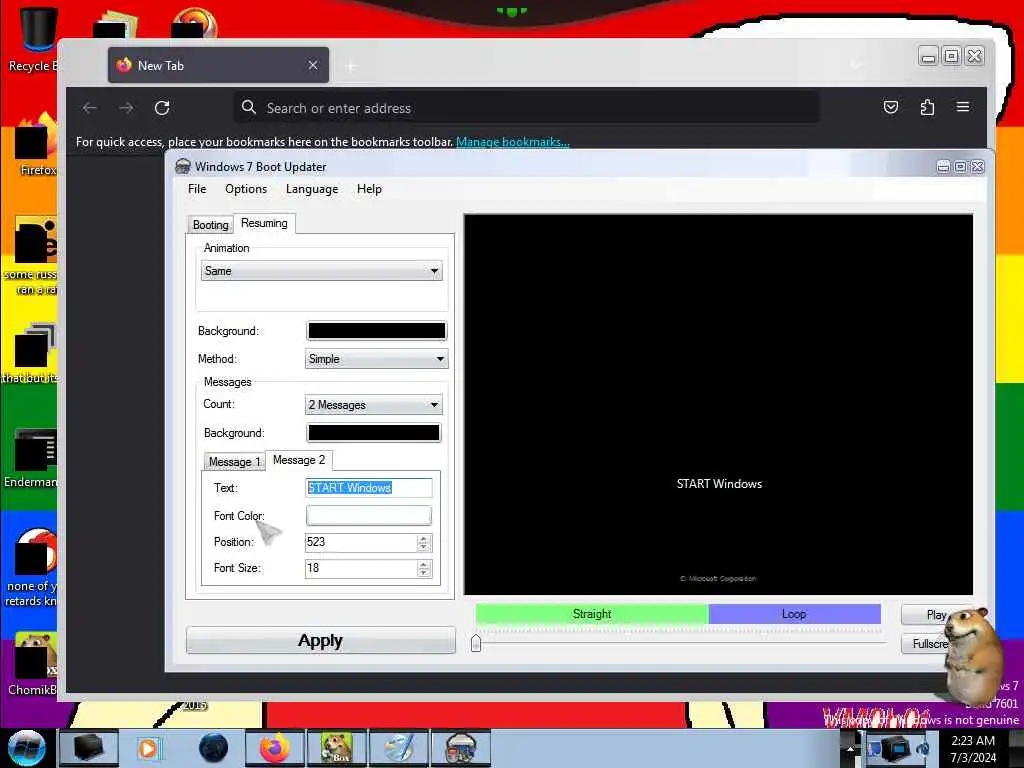Open the Firefox extensions puzzle icon
This screenshot has height=768, width=1024.
point(927,107)
